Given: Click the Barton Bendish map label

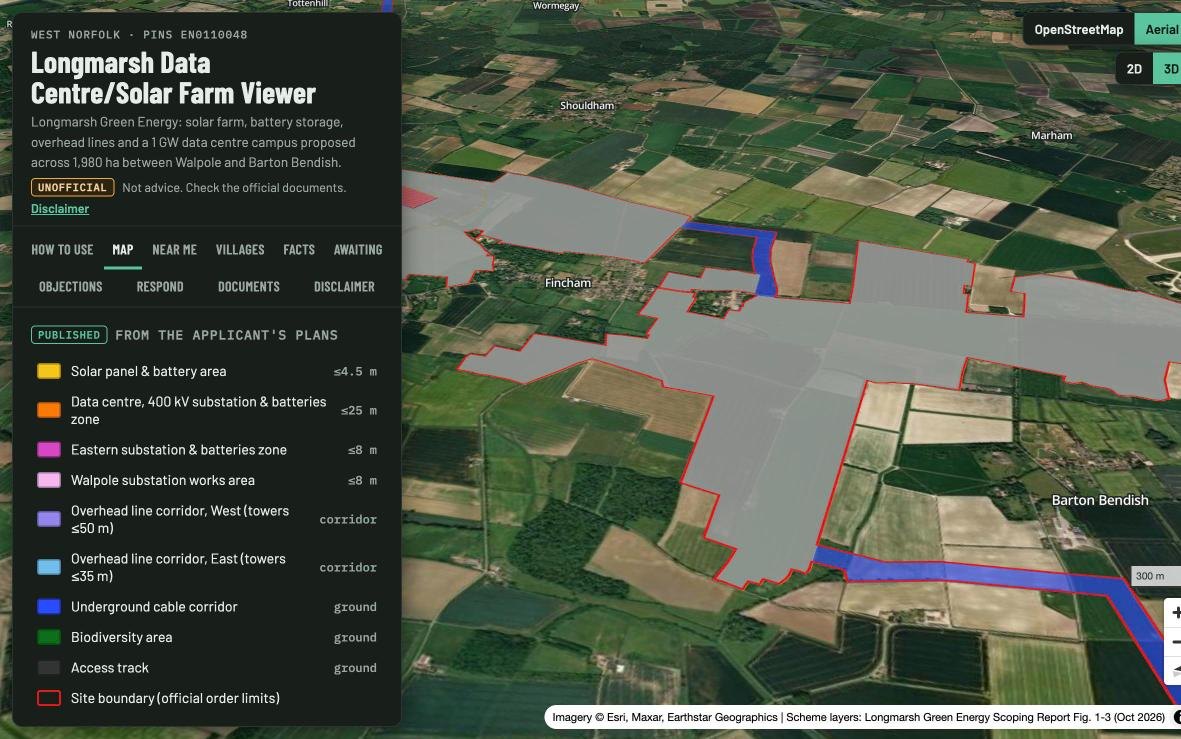Looking at the screenshot, I should tap(1100, 500).
